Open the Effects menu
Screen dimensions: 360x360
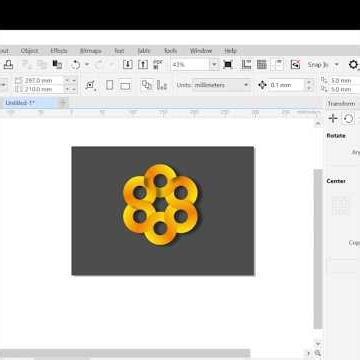pyautogui.click(x=59, y=51)
